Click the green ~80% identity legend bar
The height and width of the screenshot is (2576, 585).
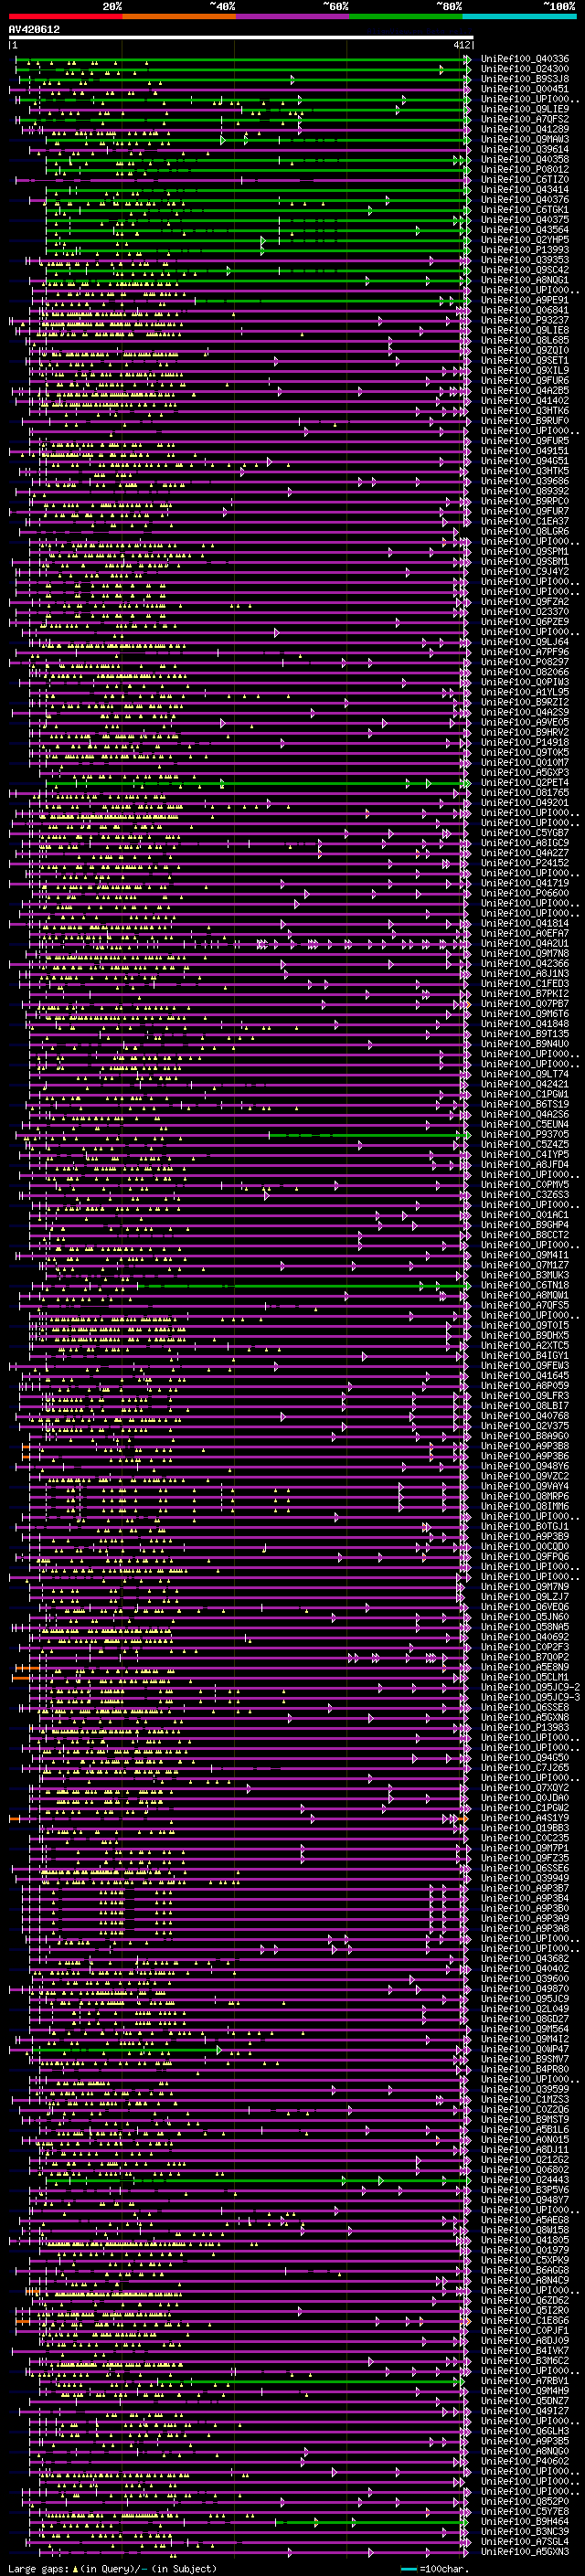point(406,16)
